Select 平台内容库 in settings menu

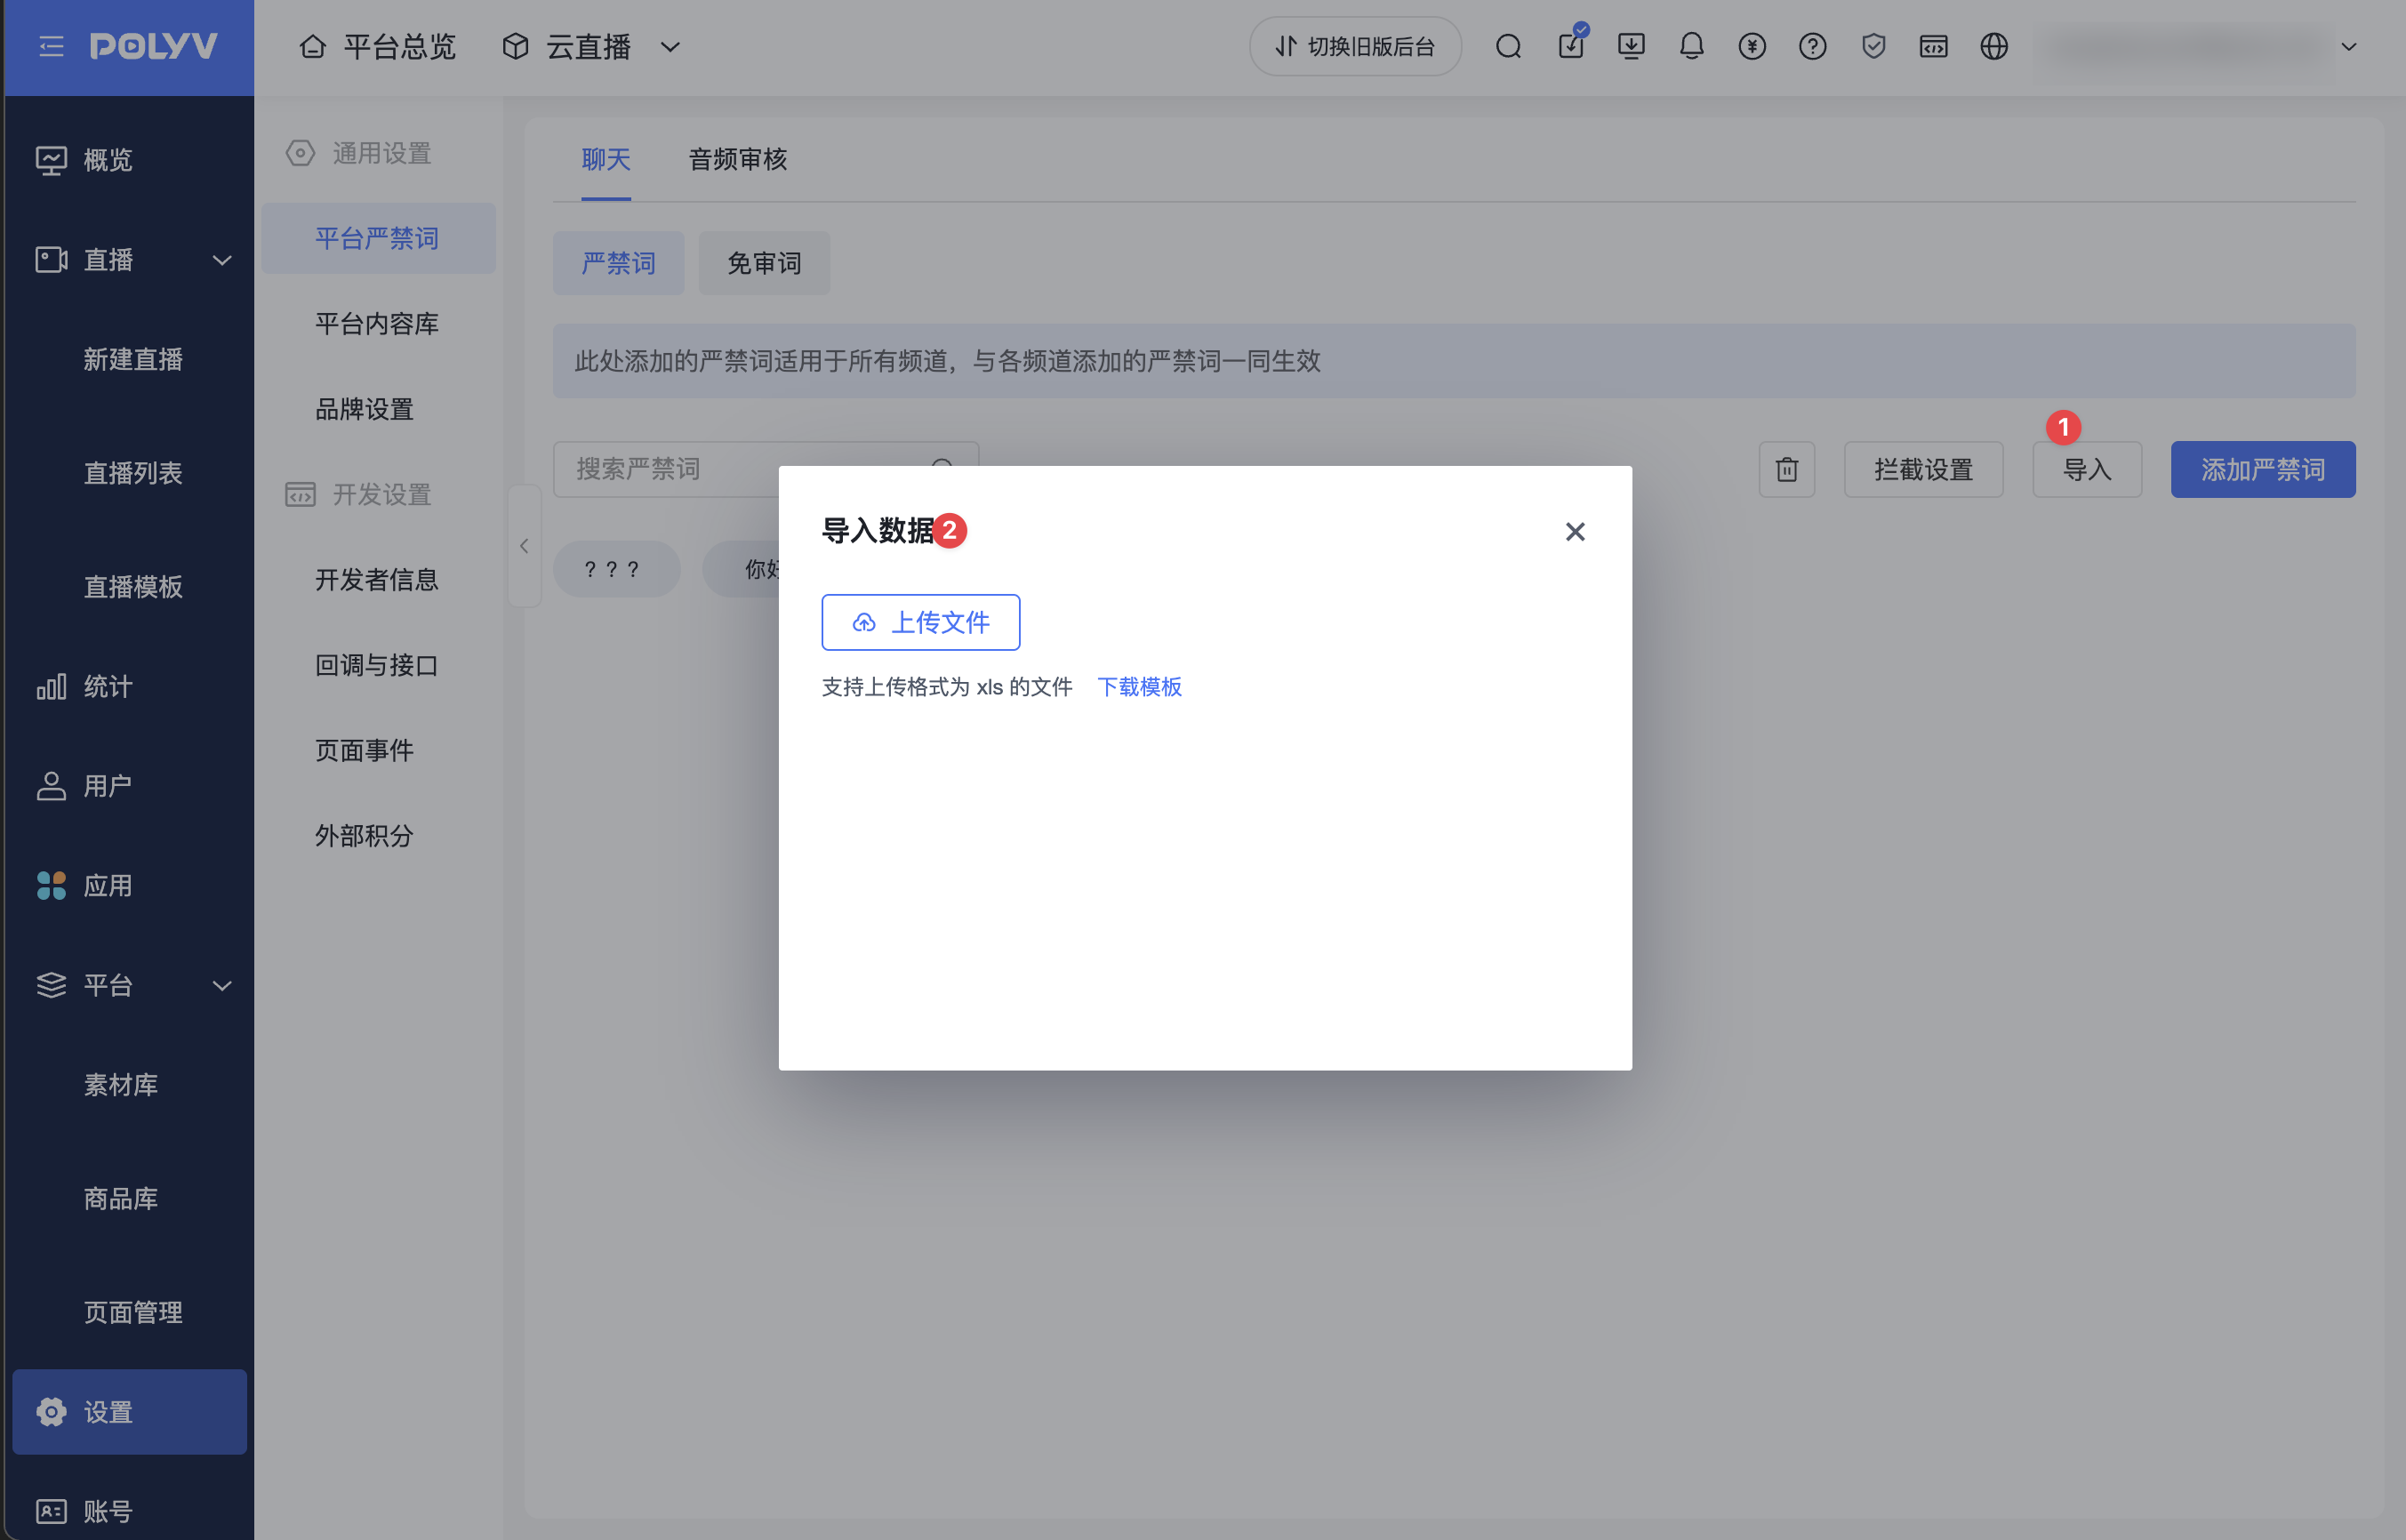pyautogui.click(x=378, y=324)
